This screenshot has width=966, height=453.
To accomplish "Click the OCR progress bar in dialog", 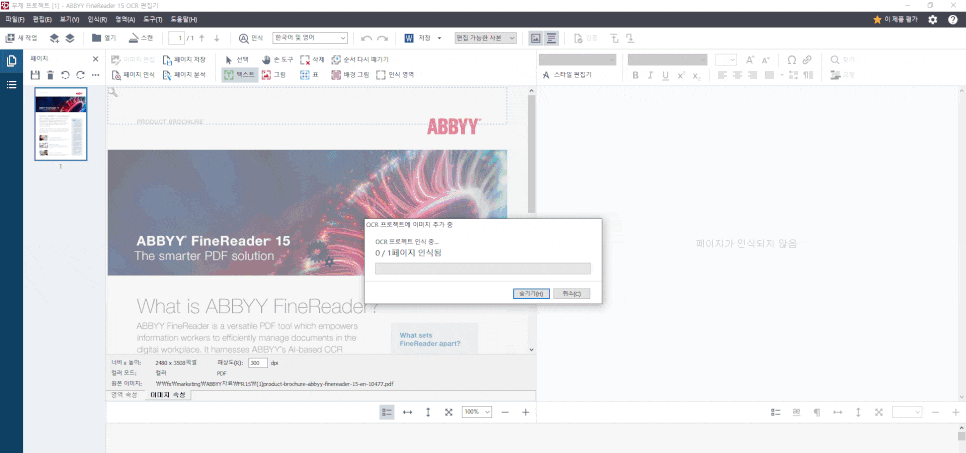I will 483,268.
